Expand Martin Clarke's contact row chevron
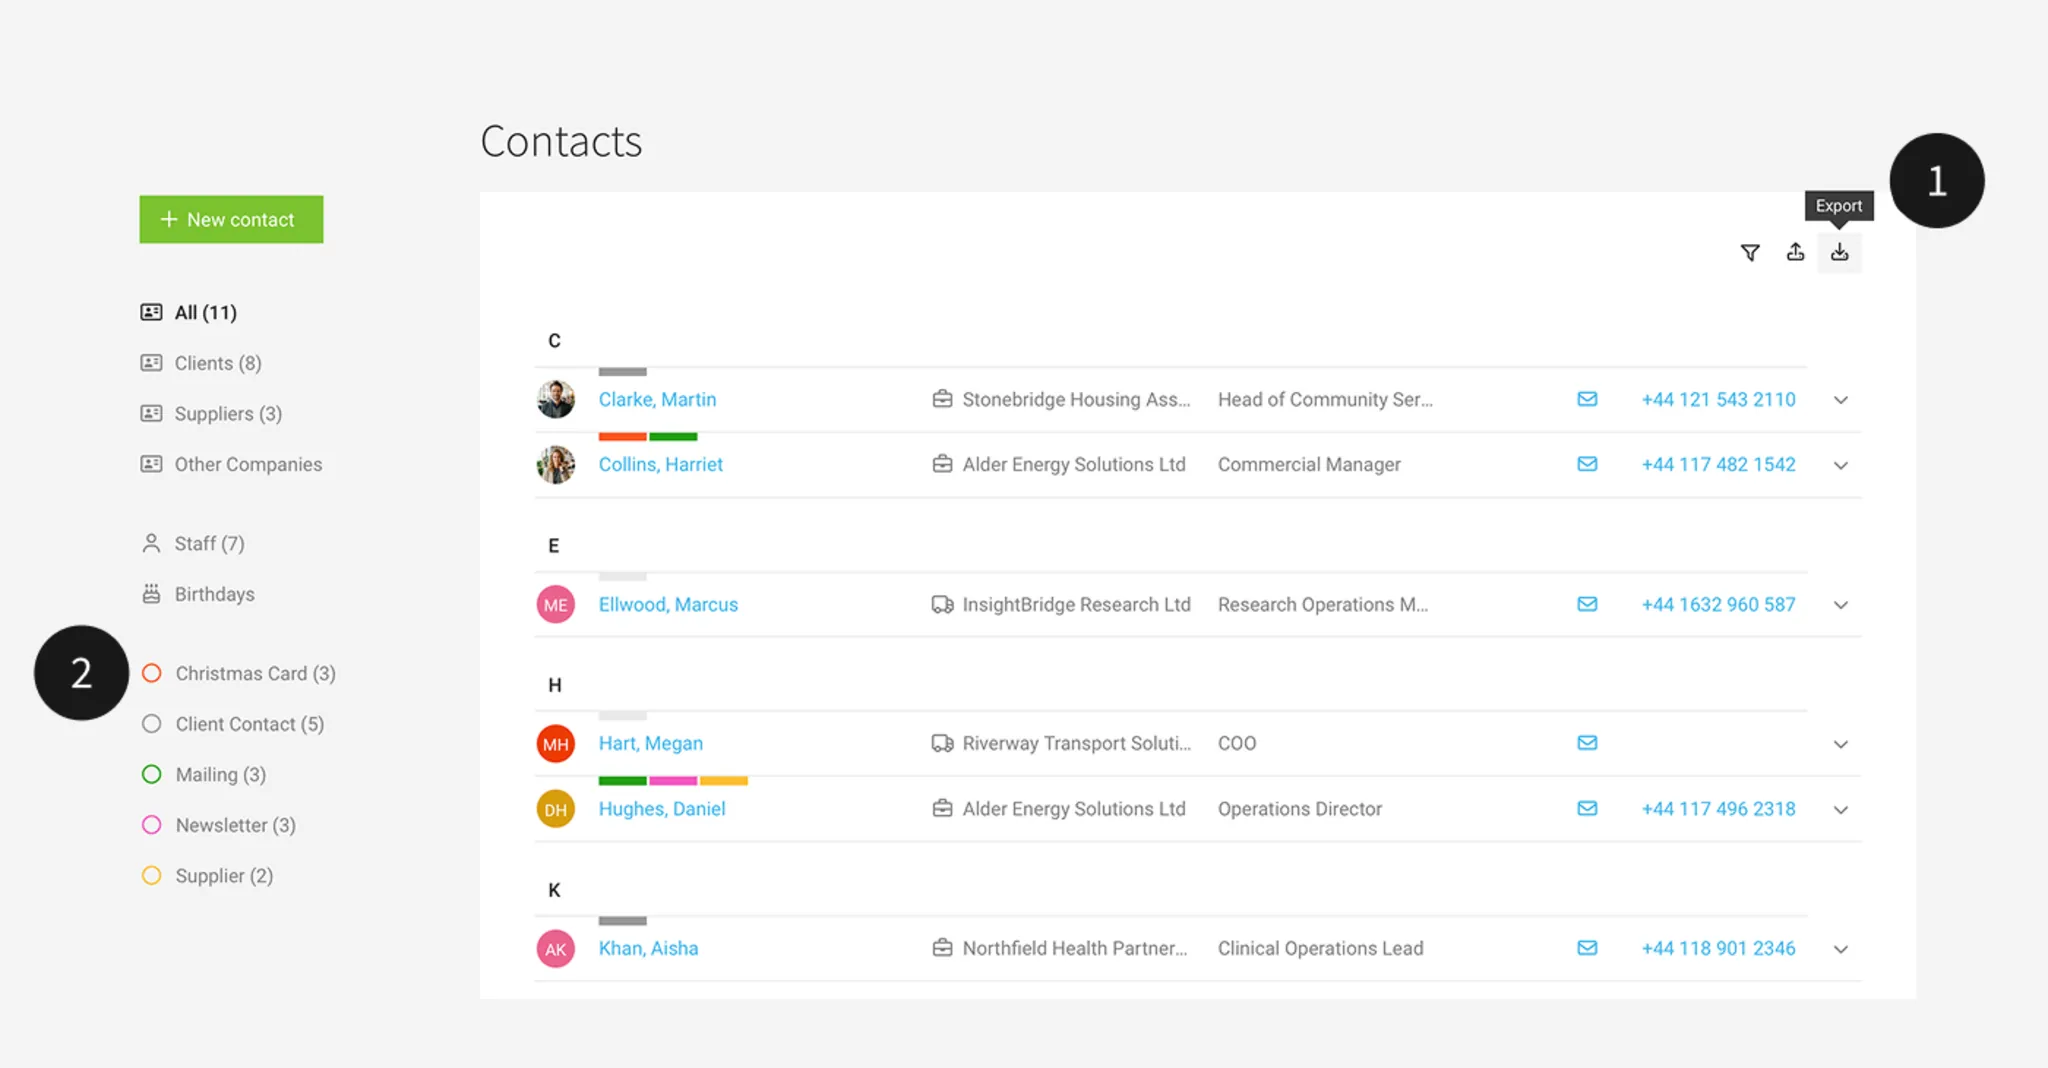Viewport: 2048px width, 1068px height. tap(1841, 400)
